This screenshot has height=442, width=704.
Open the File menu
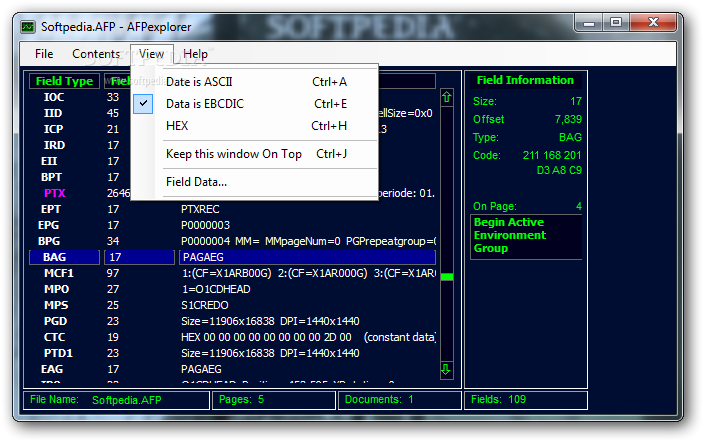click(44, 54)
